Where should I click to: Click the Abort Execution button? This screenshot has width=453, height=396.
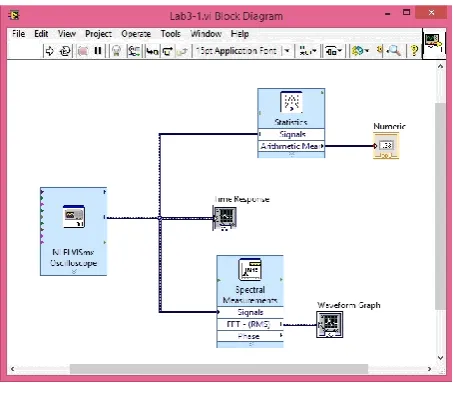tap(82, 51)
